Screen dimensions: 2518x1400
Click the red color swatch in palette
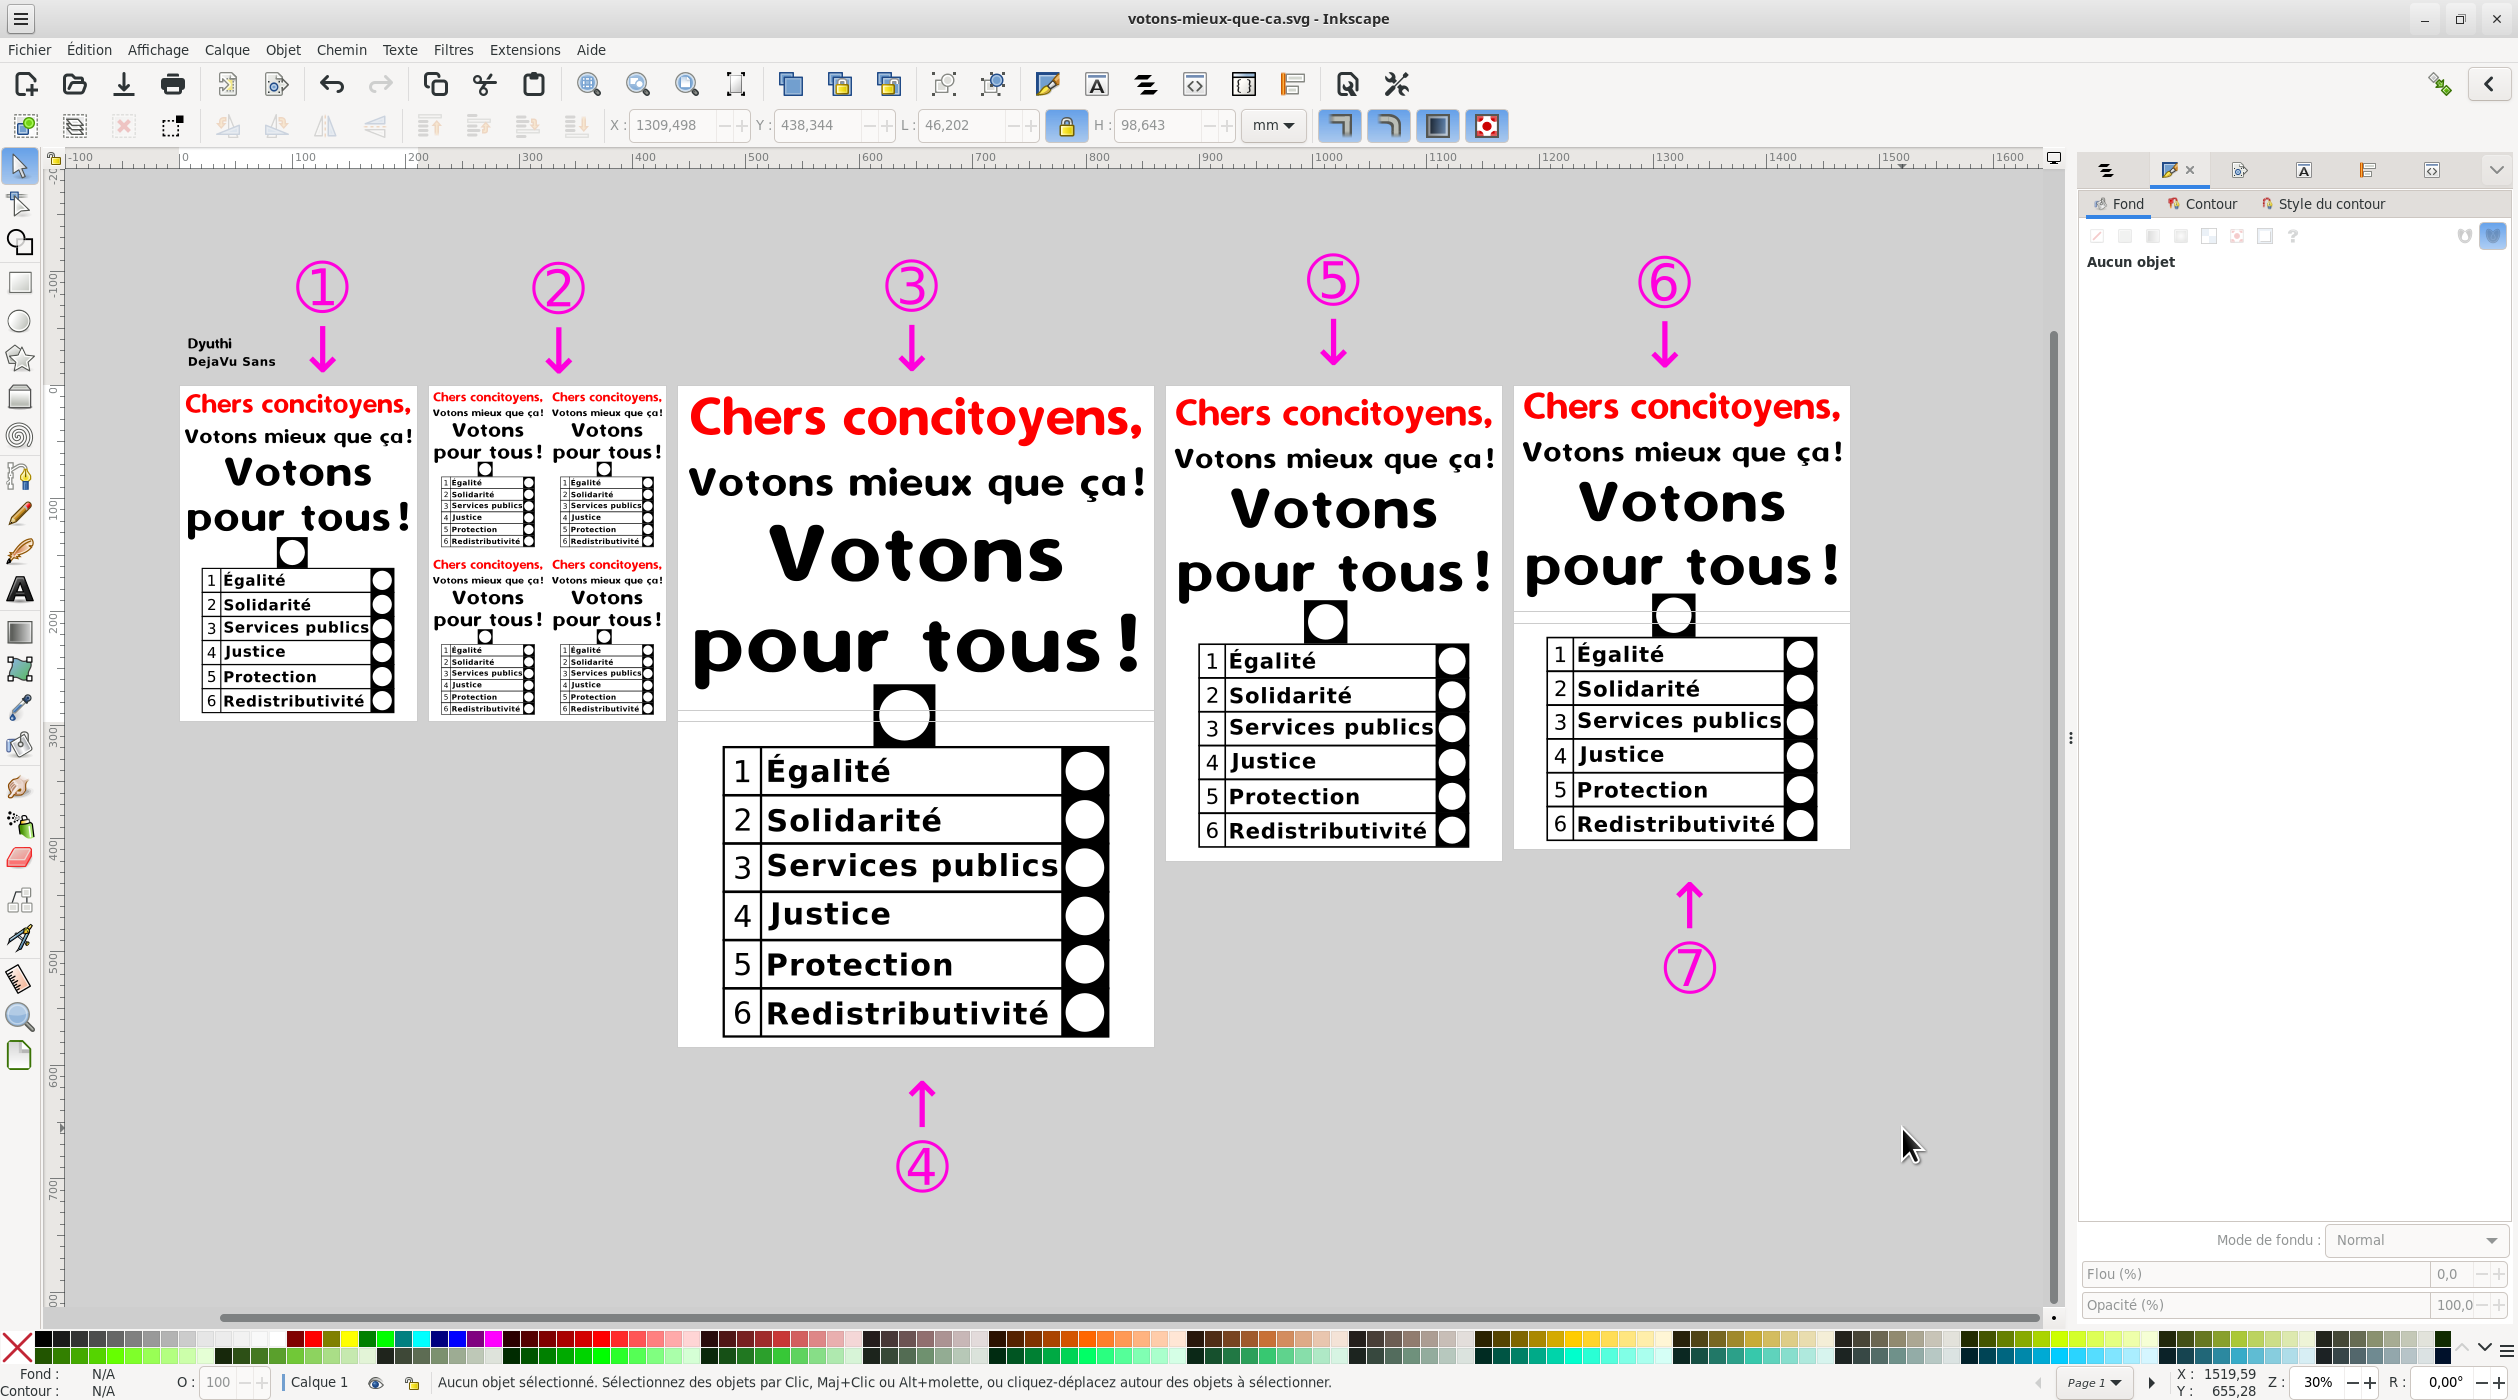pos(313,1340)
